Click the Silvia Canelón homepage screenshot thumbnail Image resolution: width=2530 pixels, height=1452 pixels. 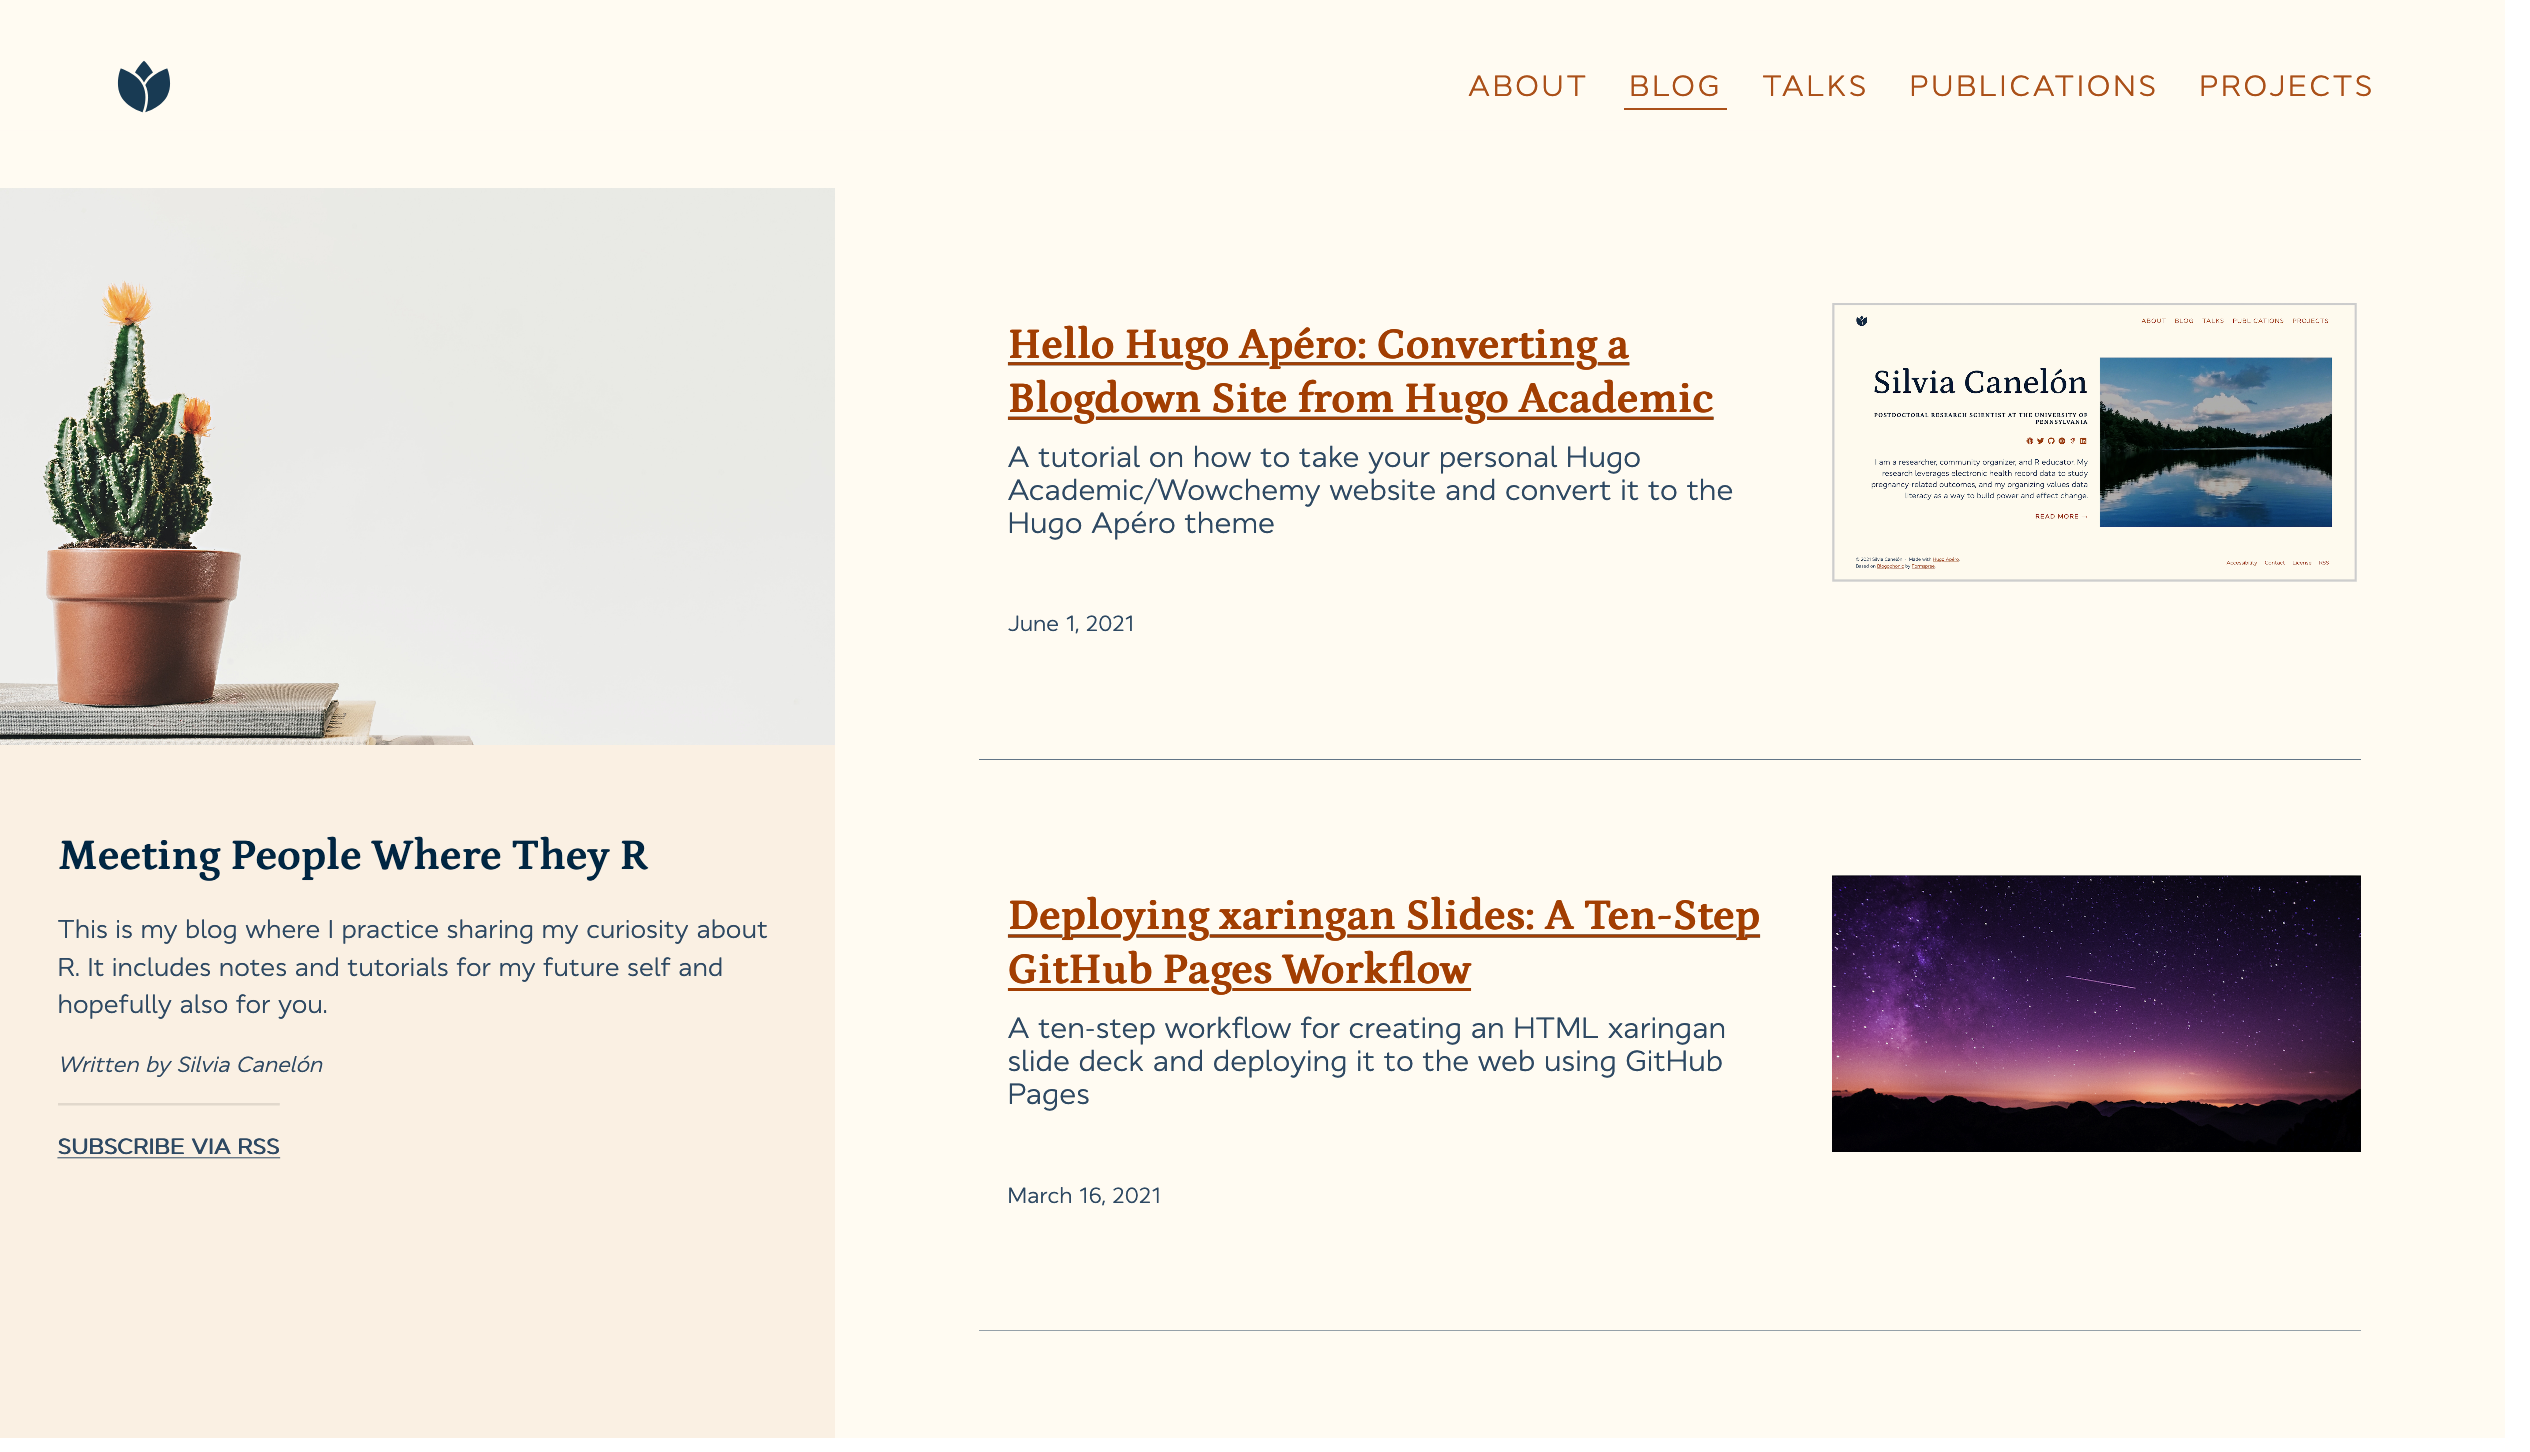(2094, 442)
